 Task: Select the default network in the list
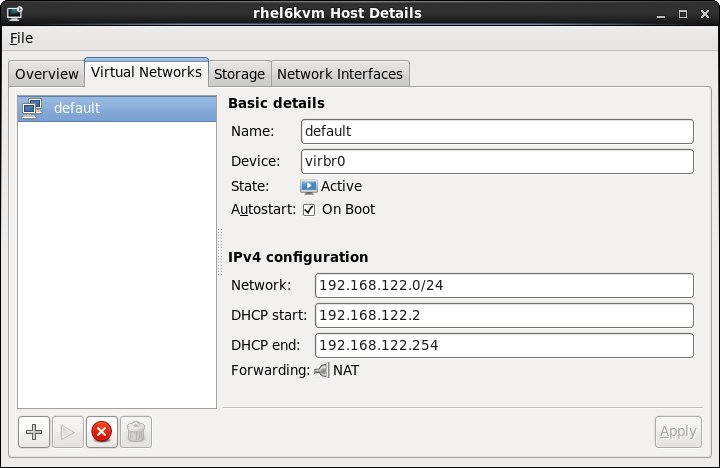[117, 108]
